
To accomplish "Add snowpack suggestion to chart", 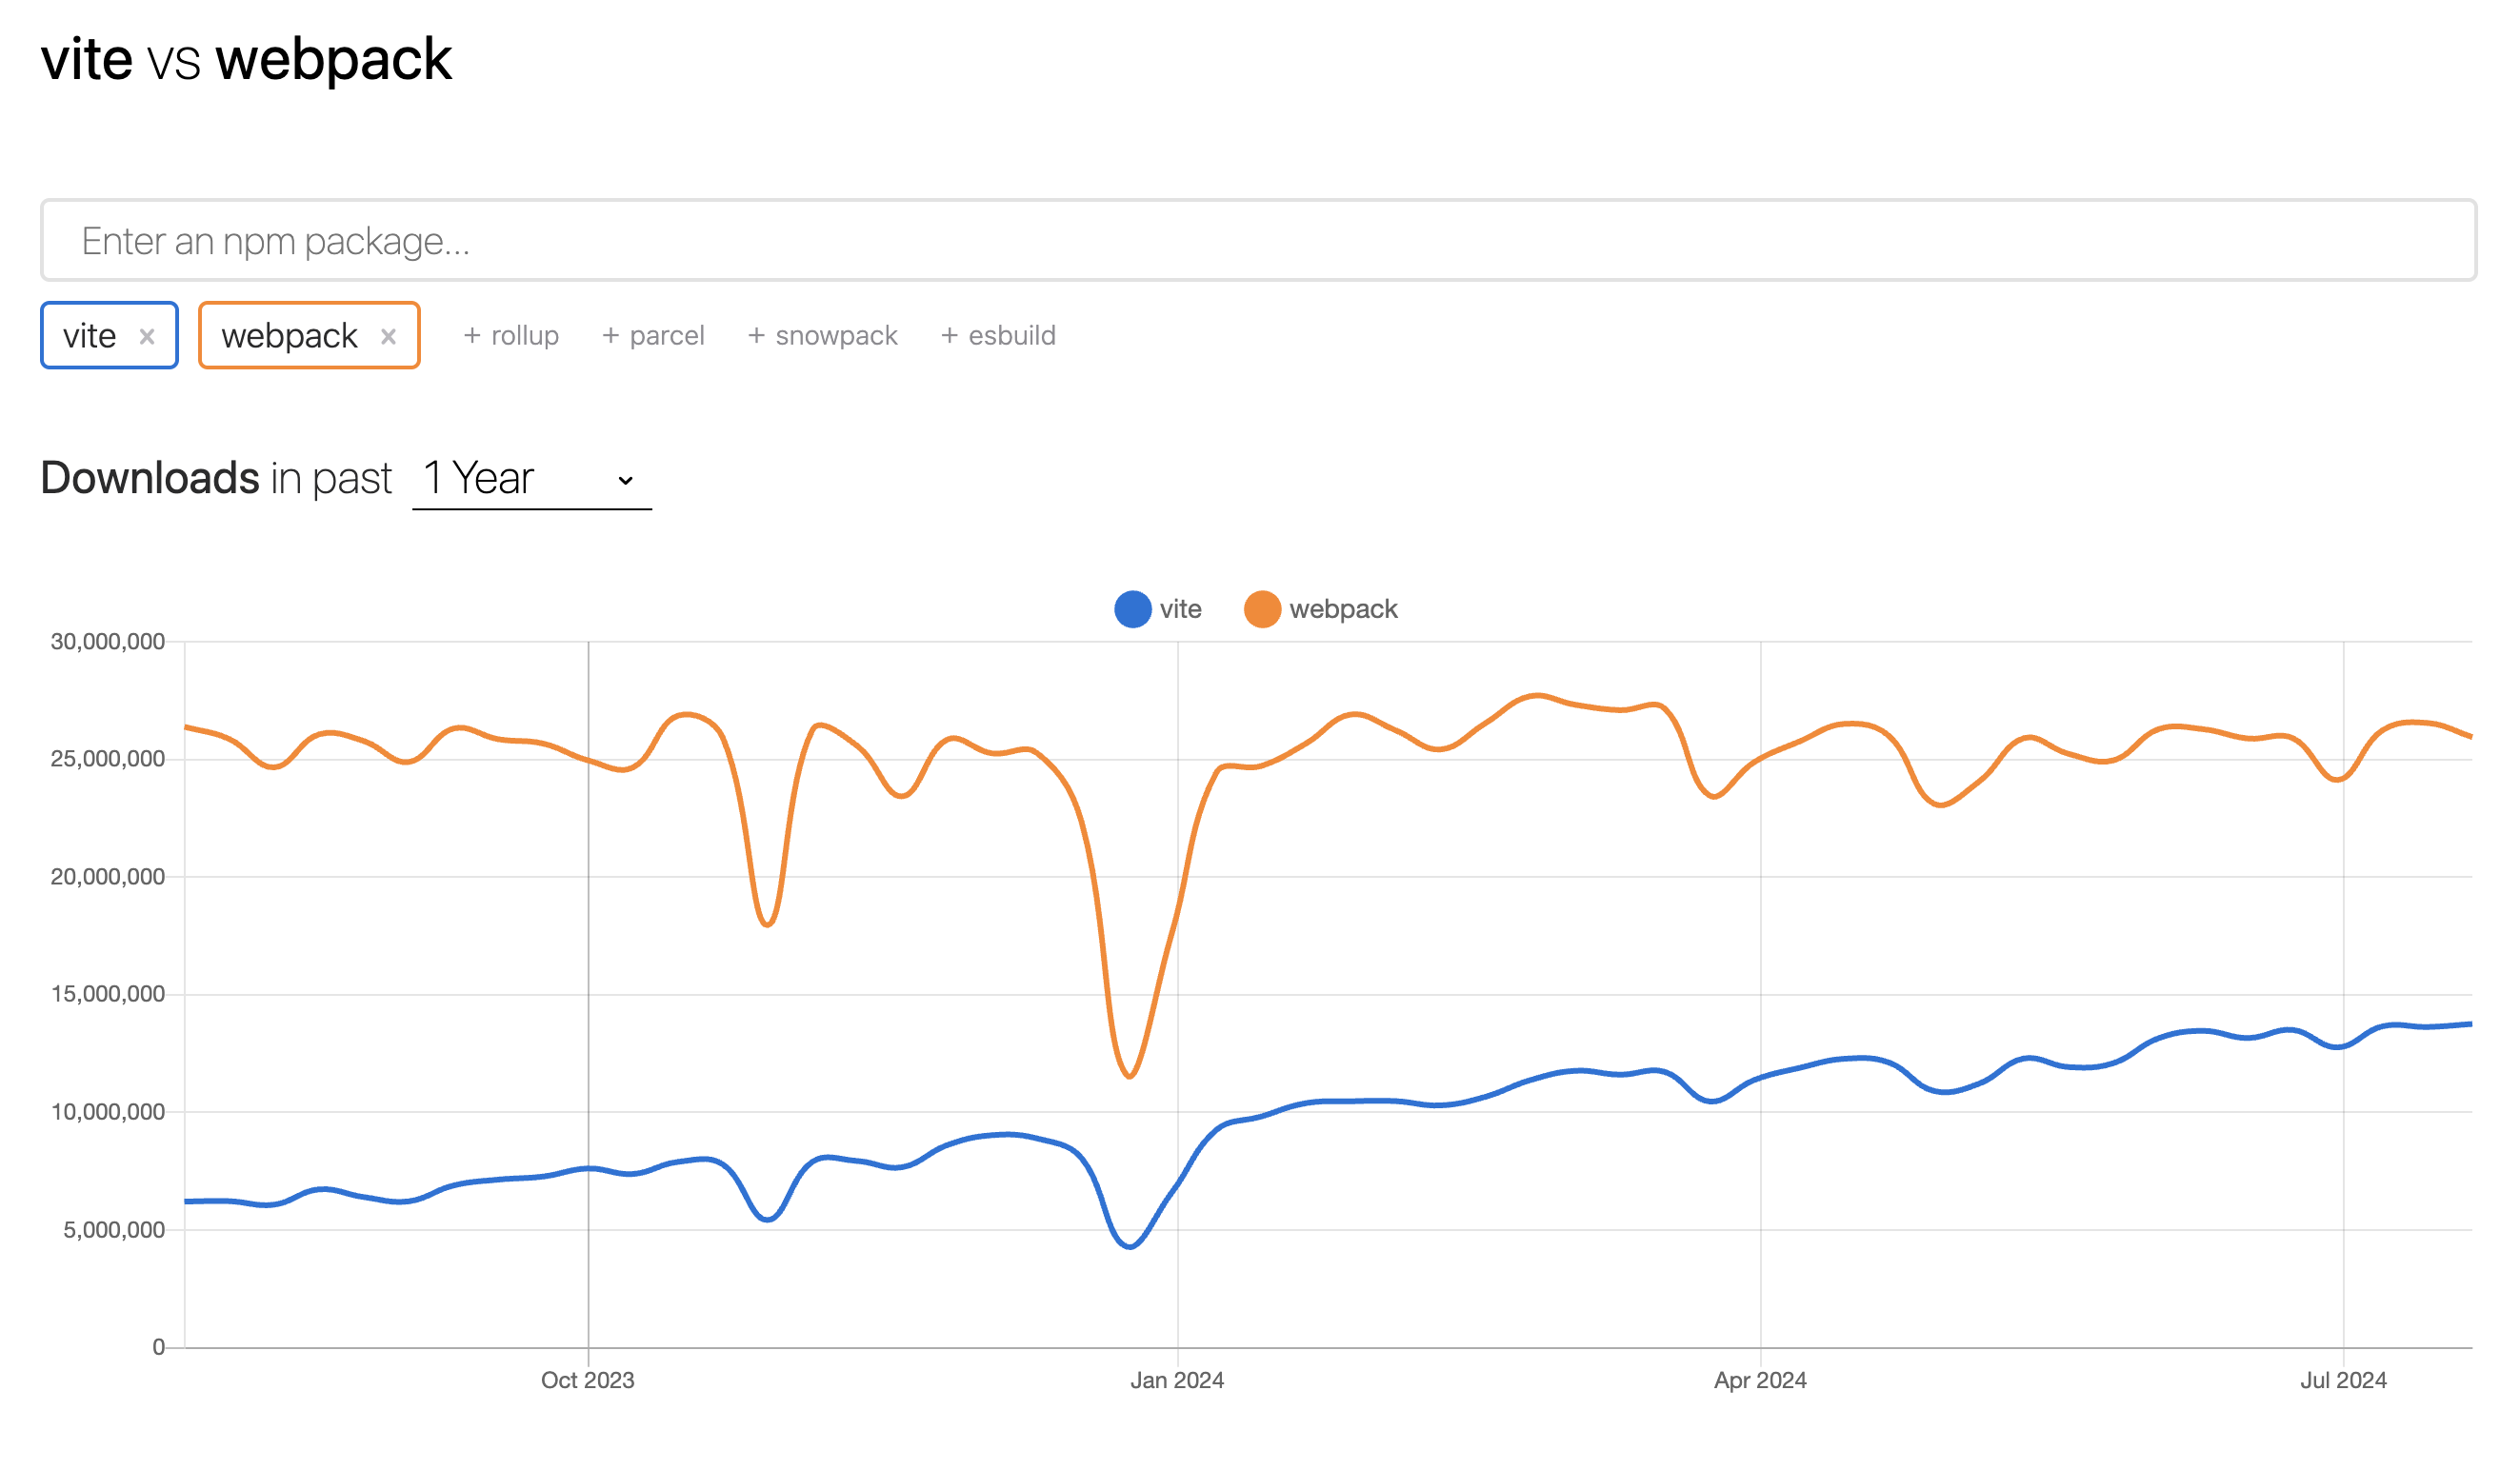I will [x=822, y=336].
